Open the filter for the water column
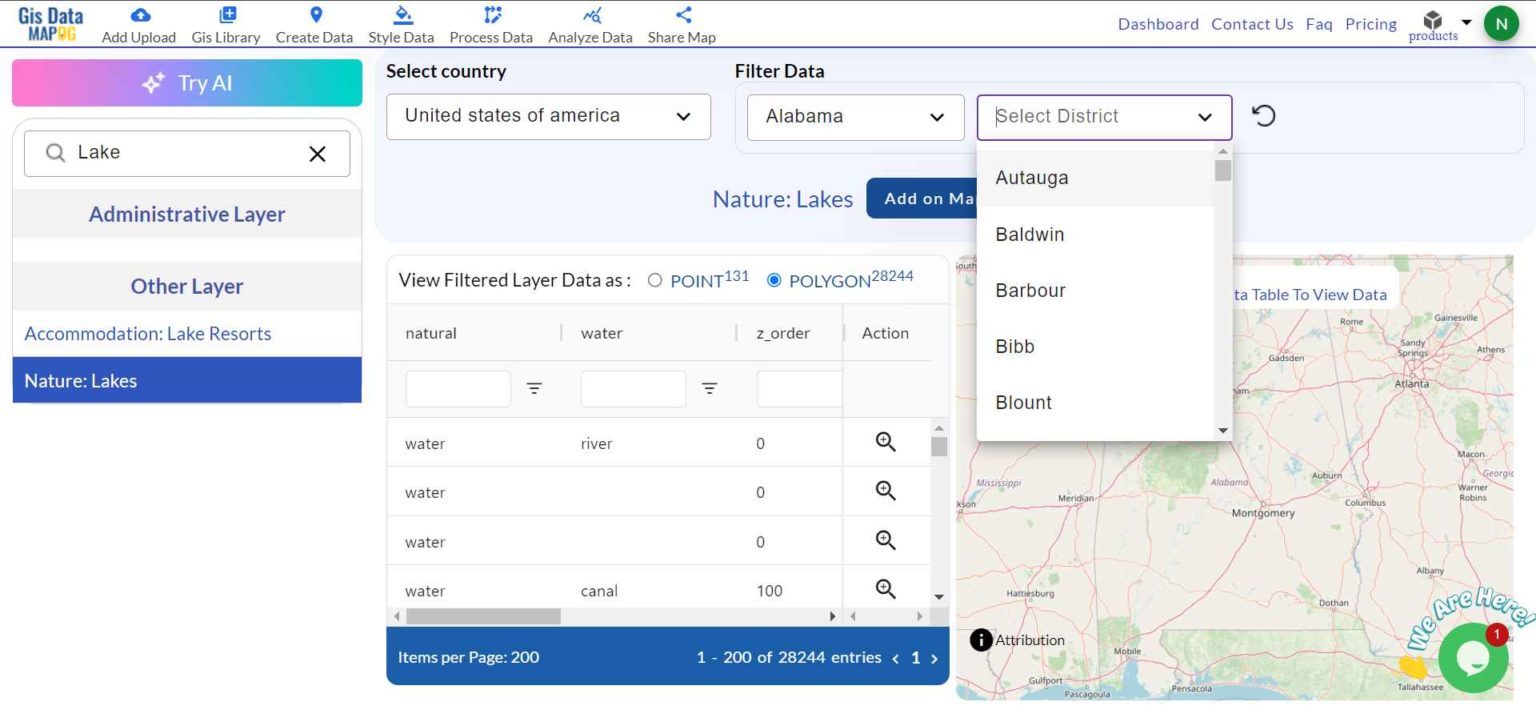This screenshot has width=1536, height=714. pos(710,388)
